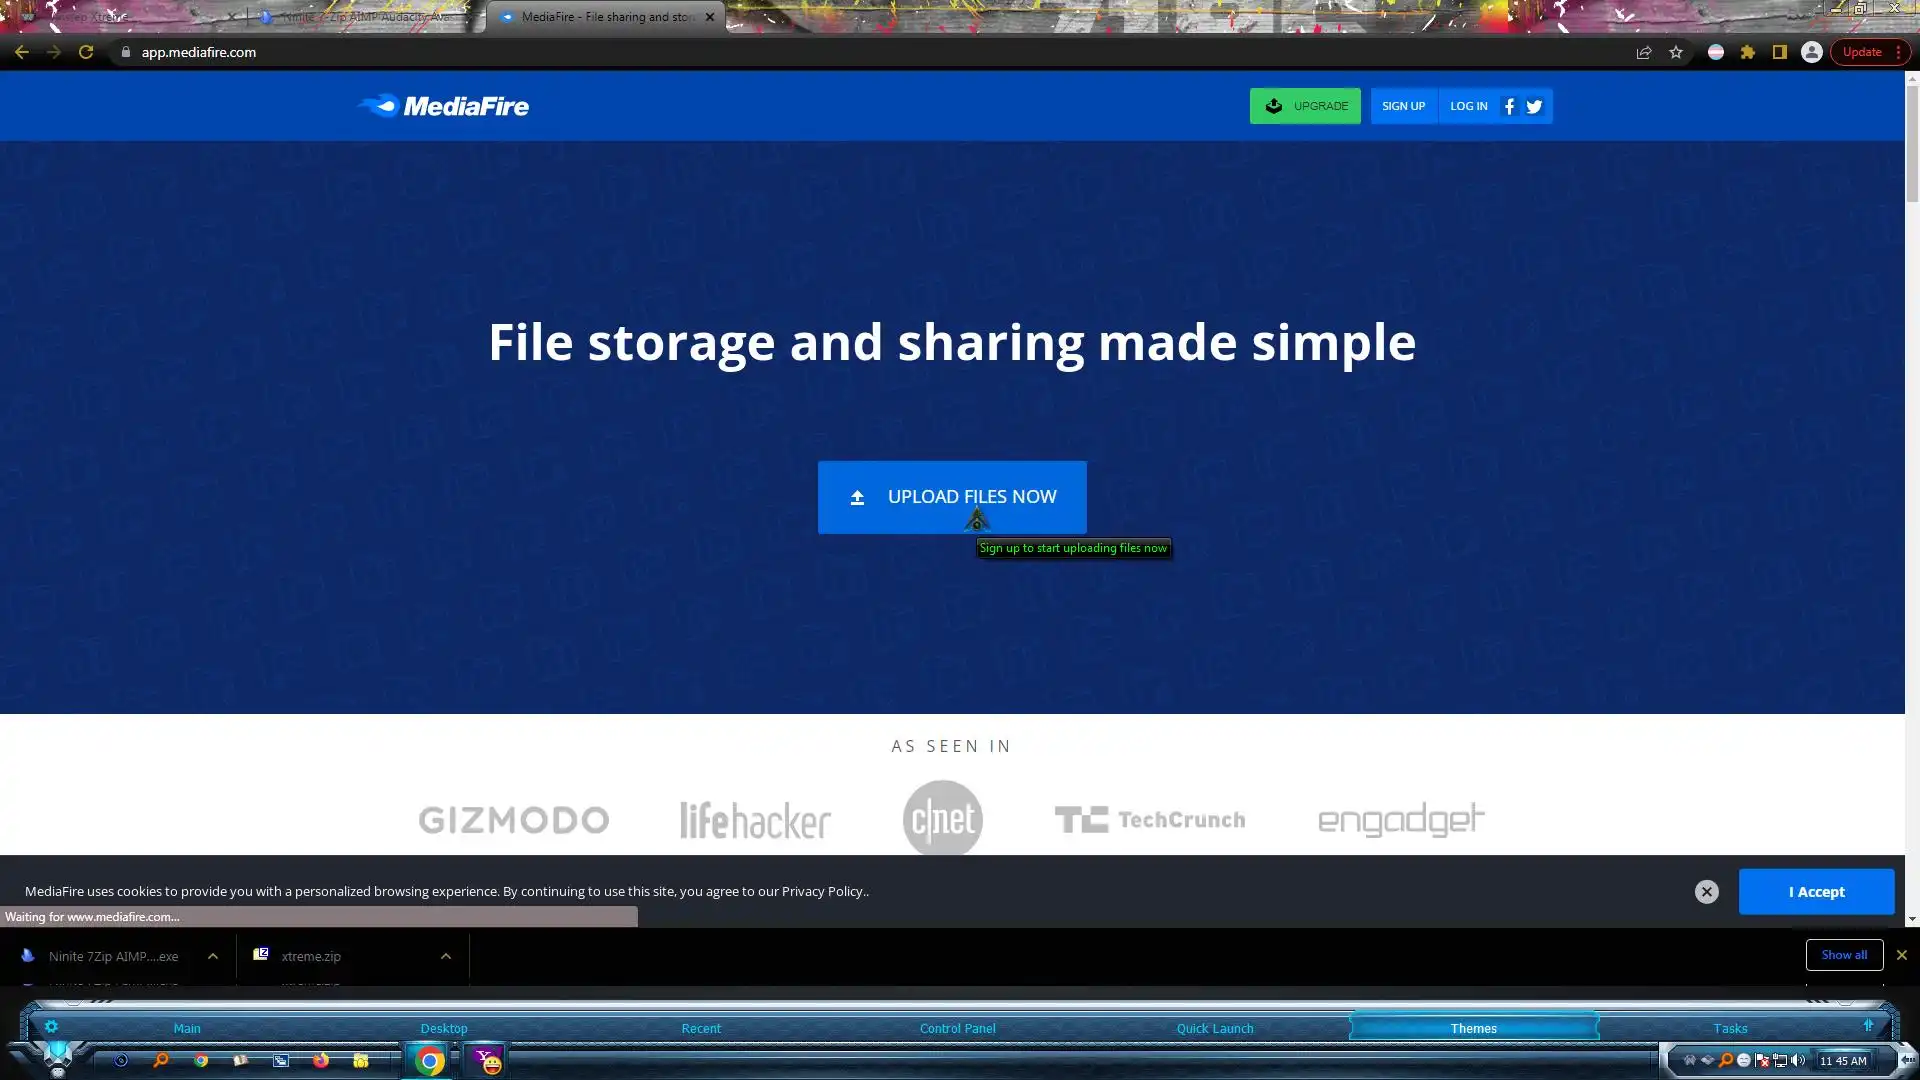
Task: Open the Extensions puzzle icon
Action: tap(1747, 52)
